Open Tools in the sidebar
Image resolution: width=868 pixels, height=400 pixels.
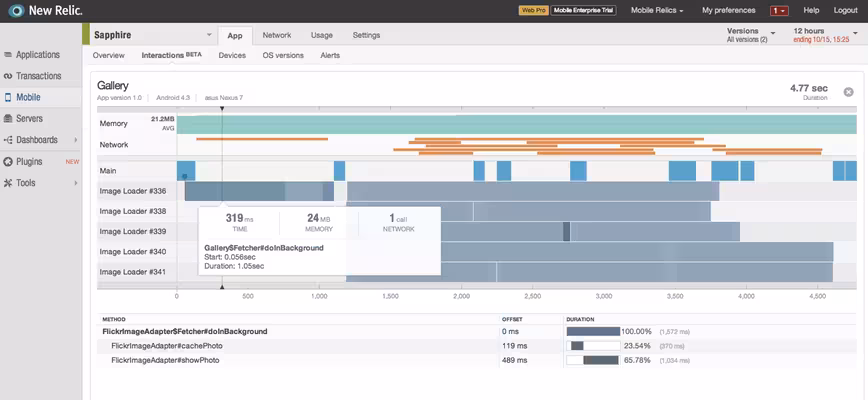click(25, 183)
